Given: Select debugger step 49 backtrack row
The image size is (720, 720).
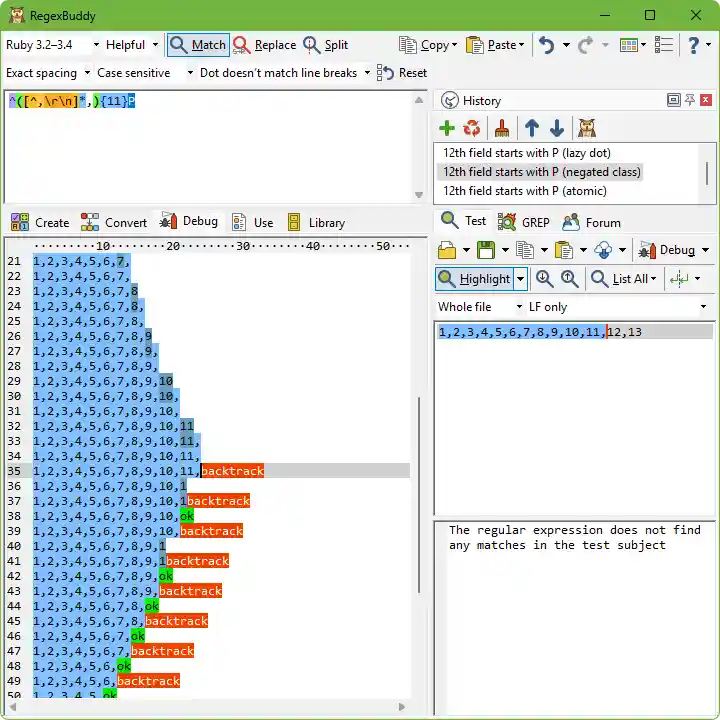Looking at the screenshot, I should point(209,681).
